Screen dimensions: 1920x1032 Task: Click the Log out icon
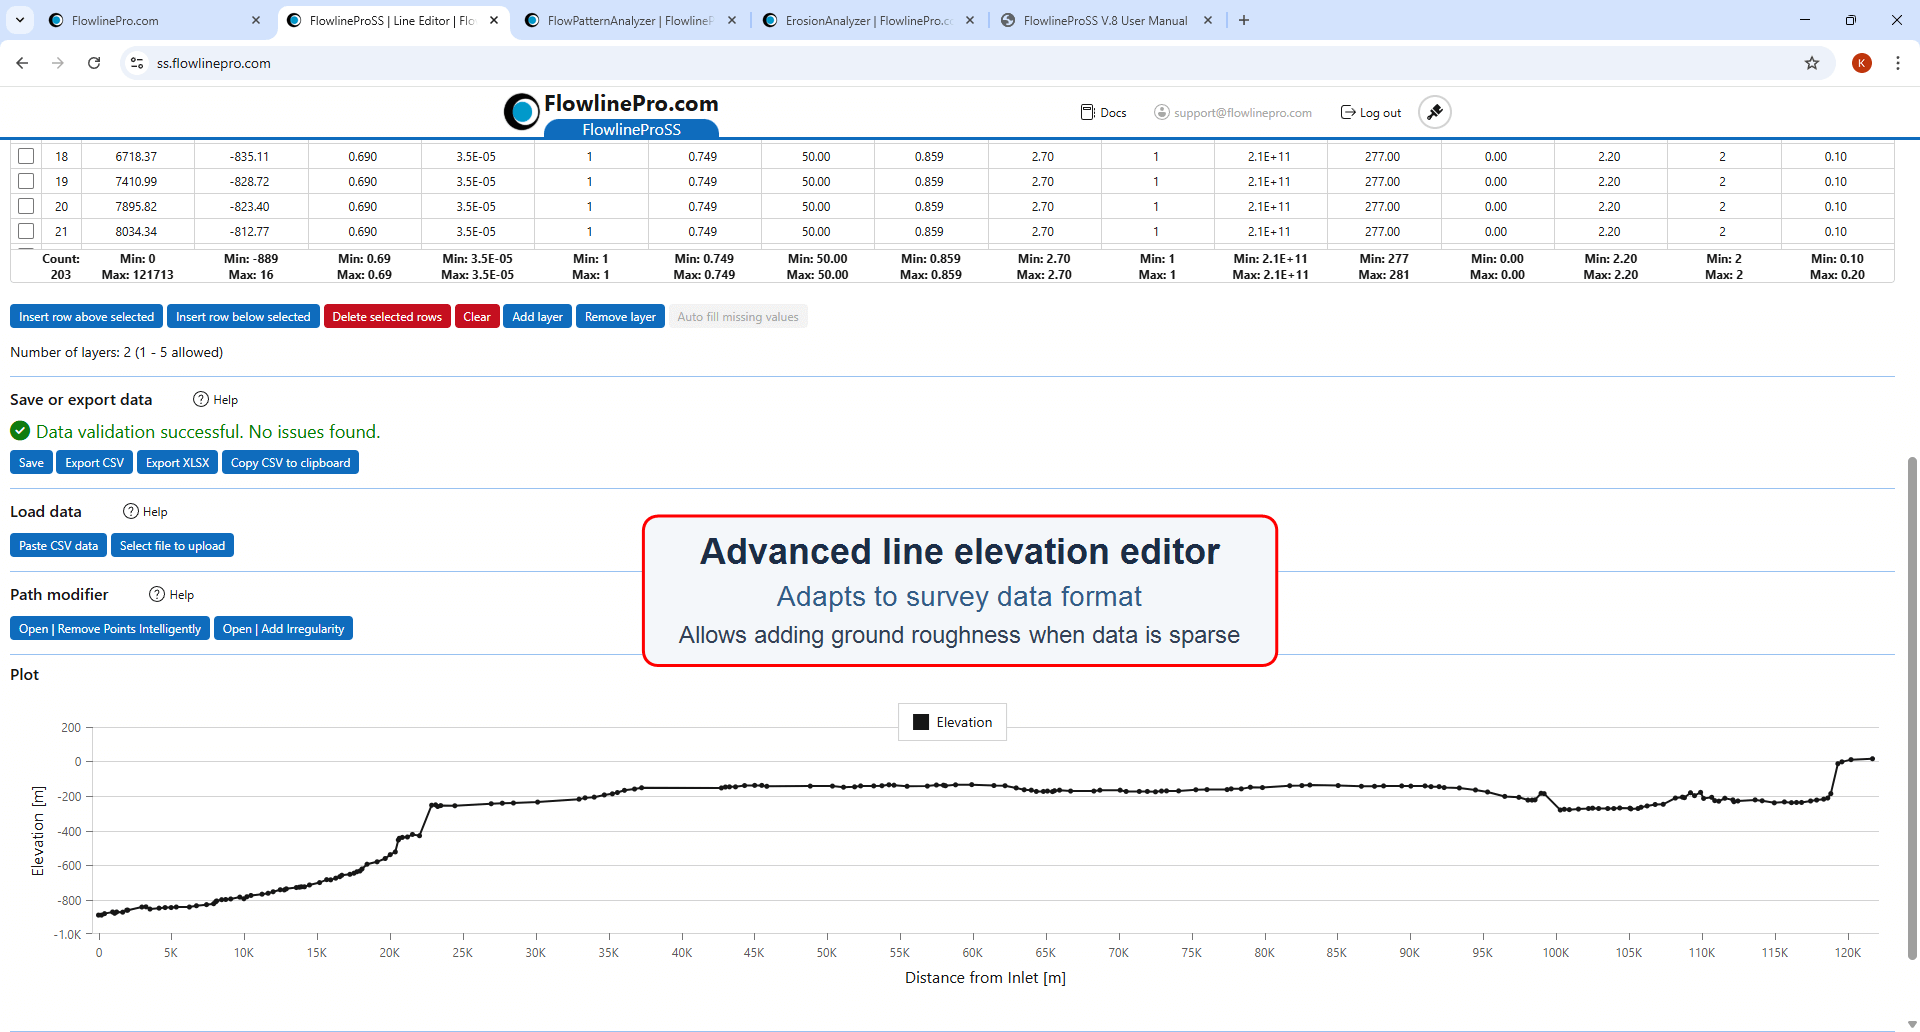coord(1348,112)
